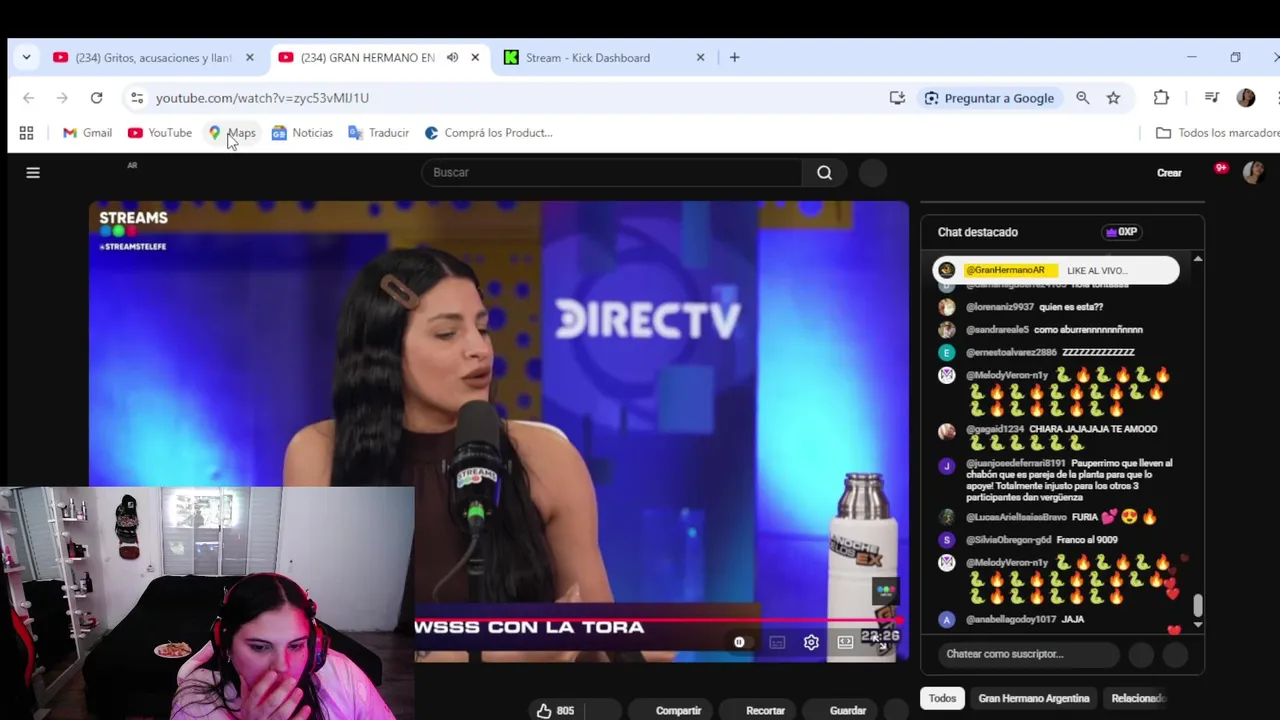The height and width of the screenshot is (720, 1280).
Task: Open a new browser tab
Action: (x=734, y=58)
